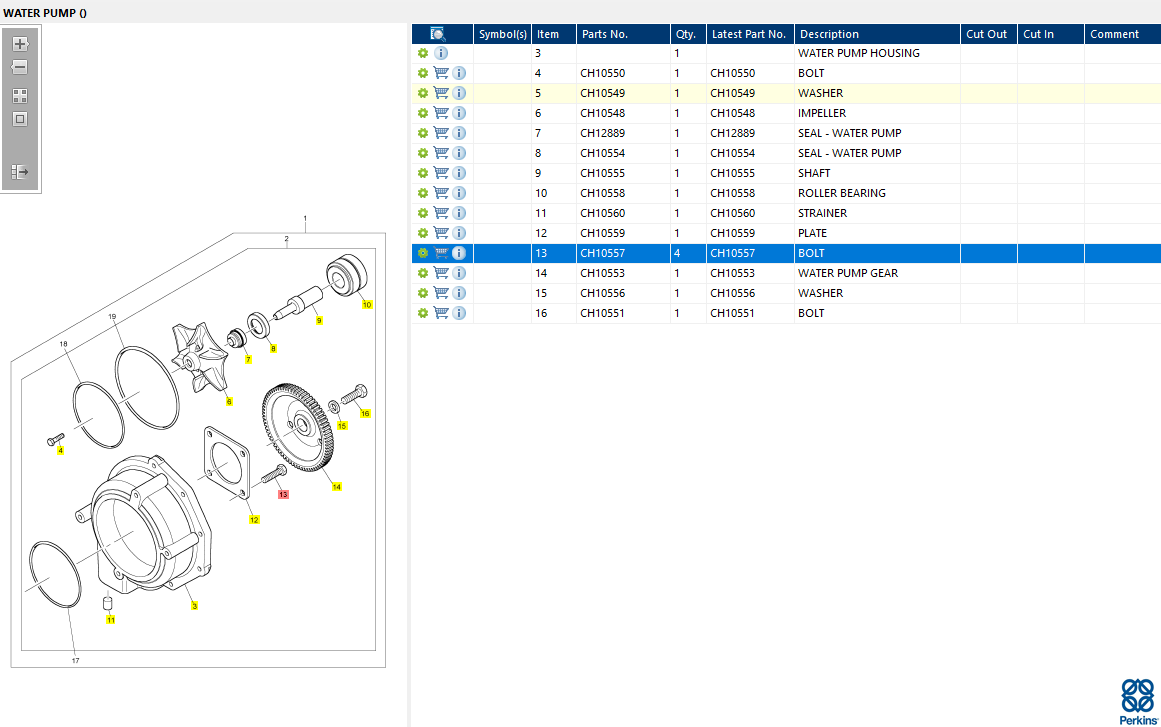Click callout 14 on the gear diagram

[x=337, y=487]
